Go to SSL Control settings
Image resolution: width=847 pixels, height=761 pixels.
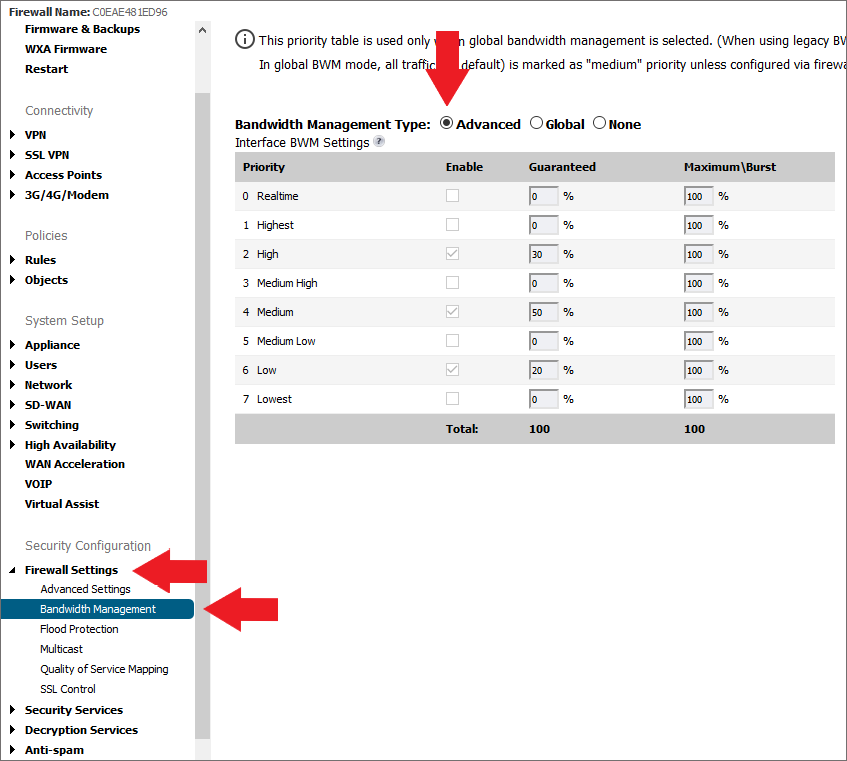68,689
